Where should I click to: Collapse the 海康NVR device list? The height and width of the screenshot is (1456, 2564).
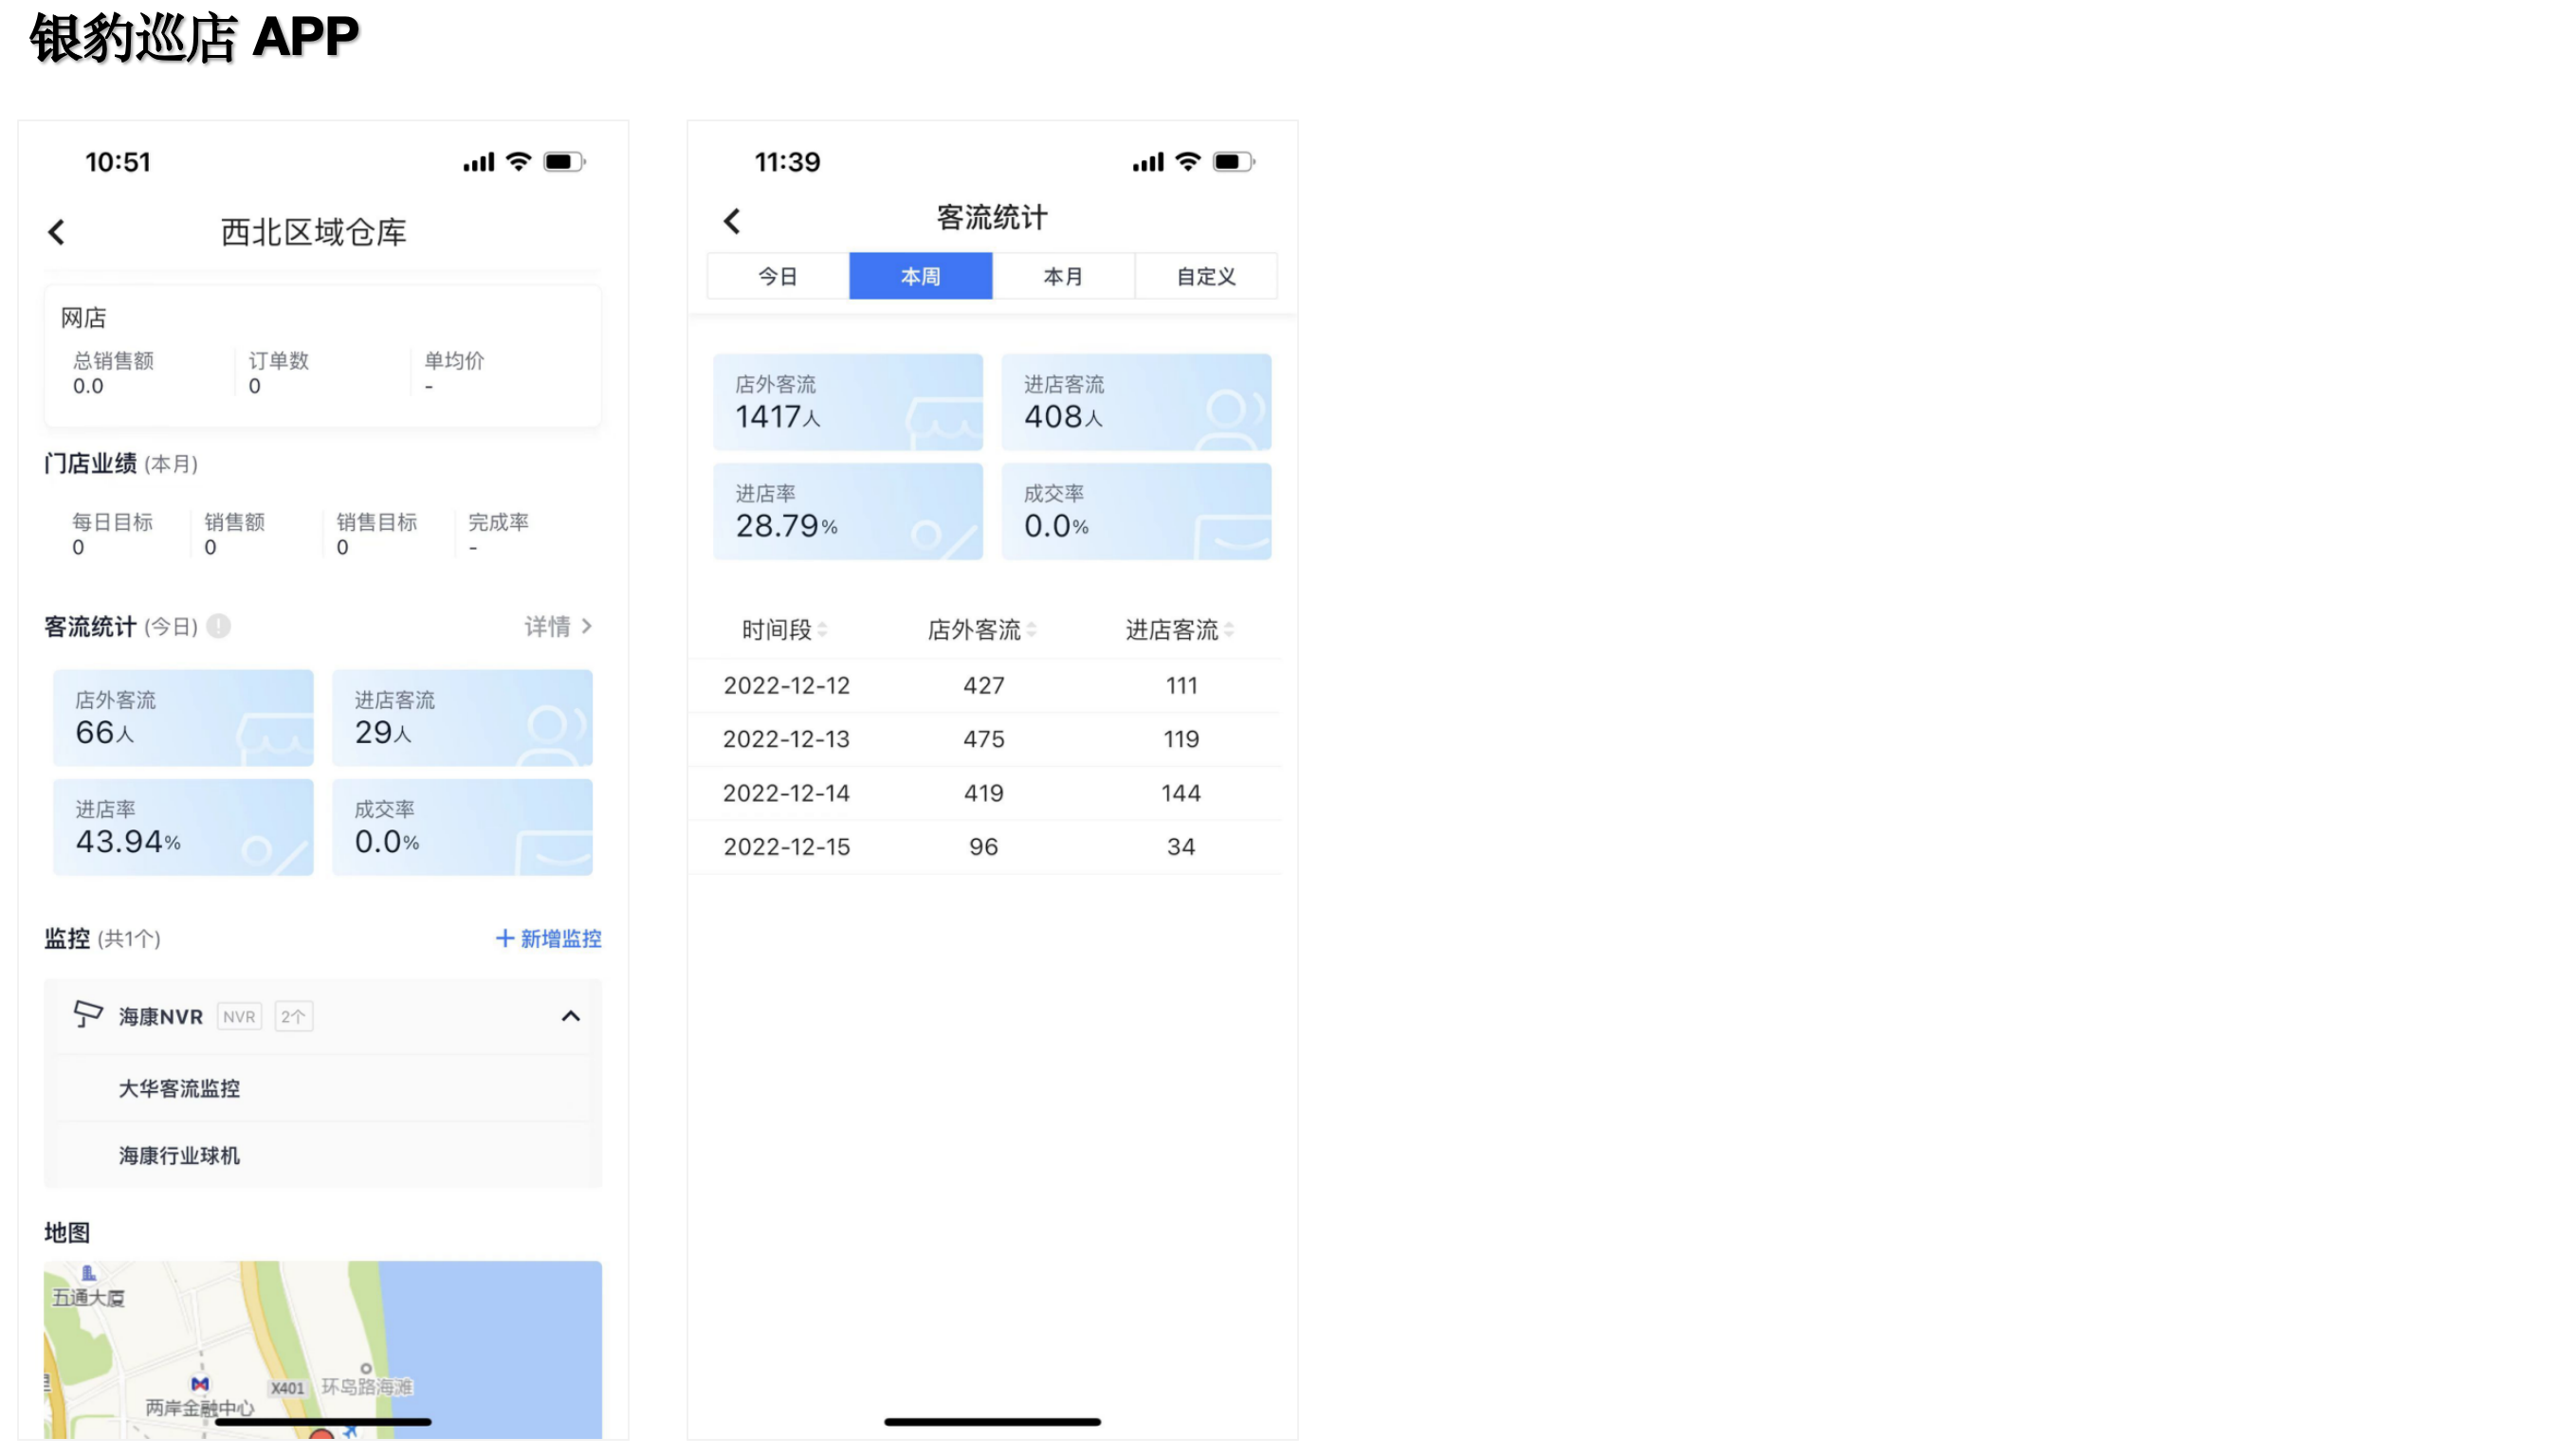click(x=571, y=1016)
